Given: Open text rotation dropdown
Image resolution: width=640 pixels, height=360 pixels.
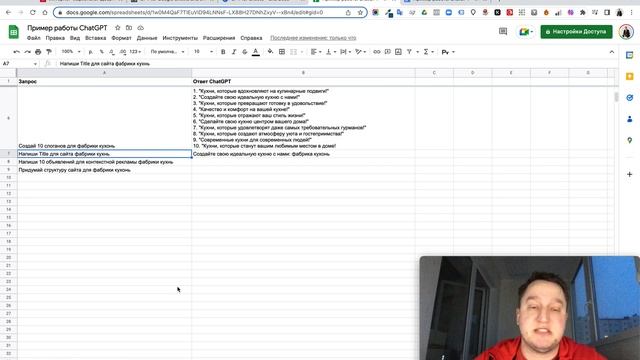Looking at the screenshot, I should coord(360,52).
